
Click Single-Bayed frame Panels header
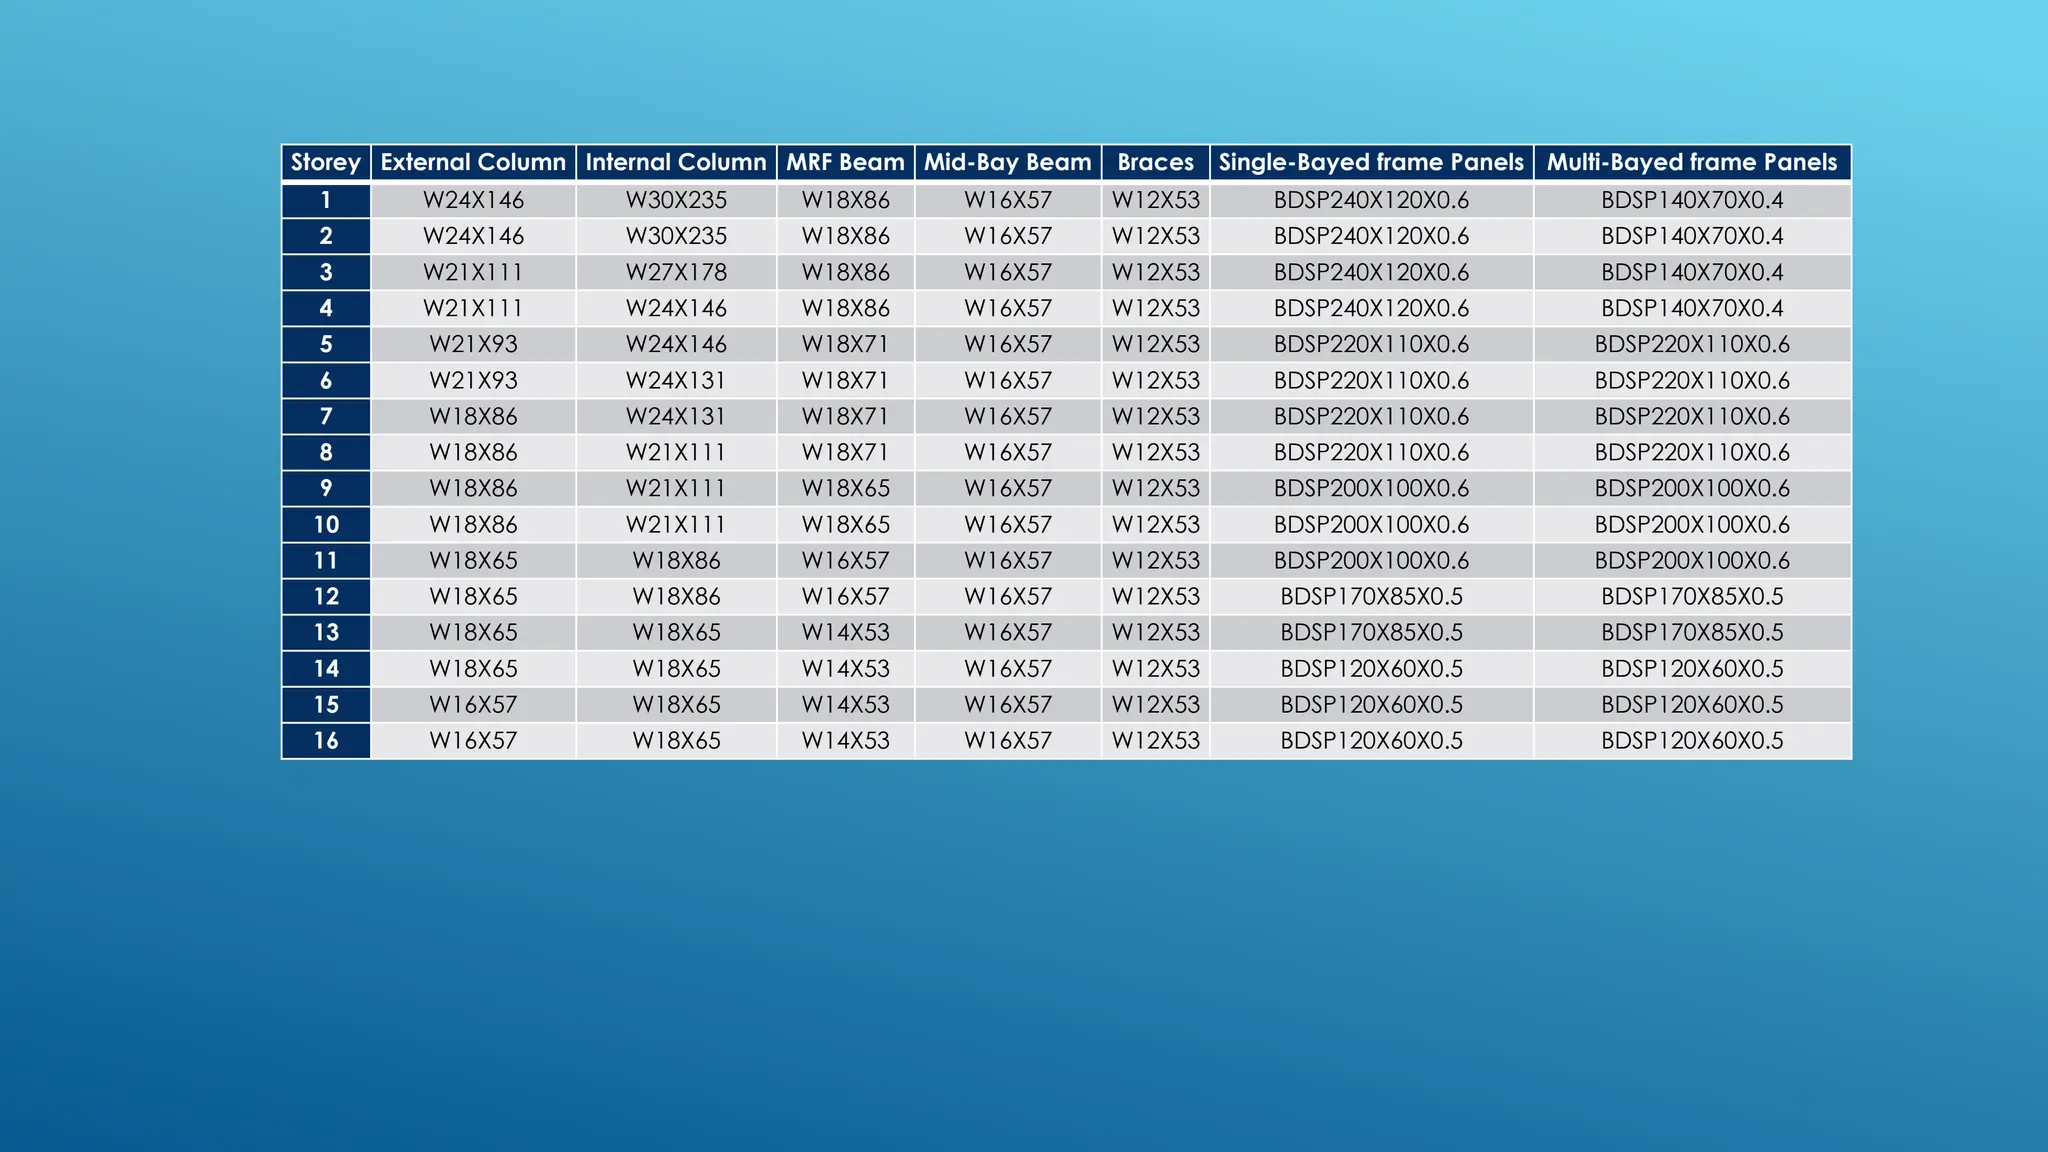(x=1371, y=162)
